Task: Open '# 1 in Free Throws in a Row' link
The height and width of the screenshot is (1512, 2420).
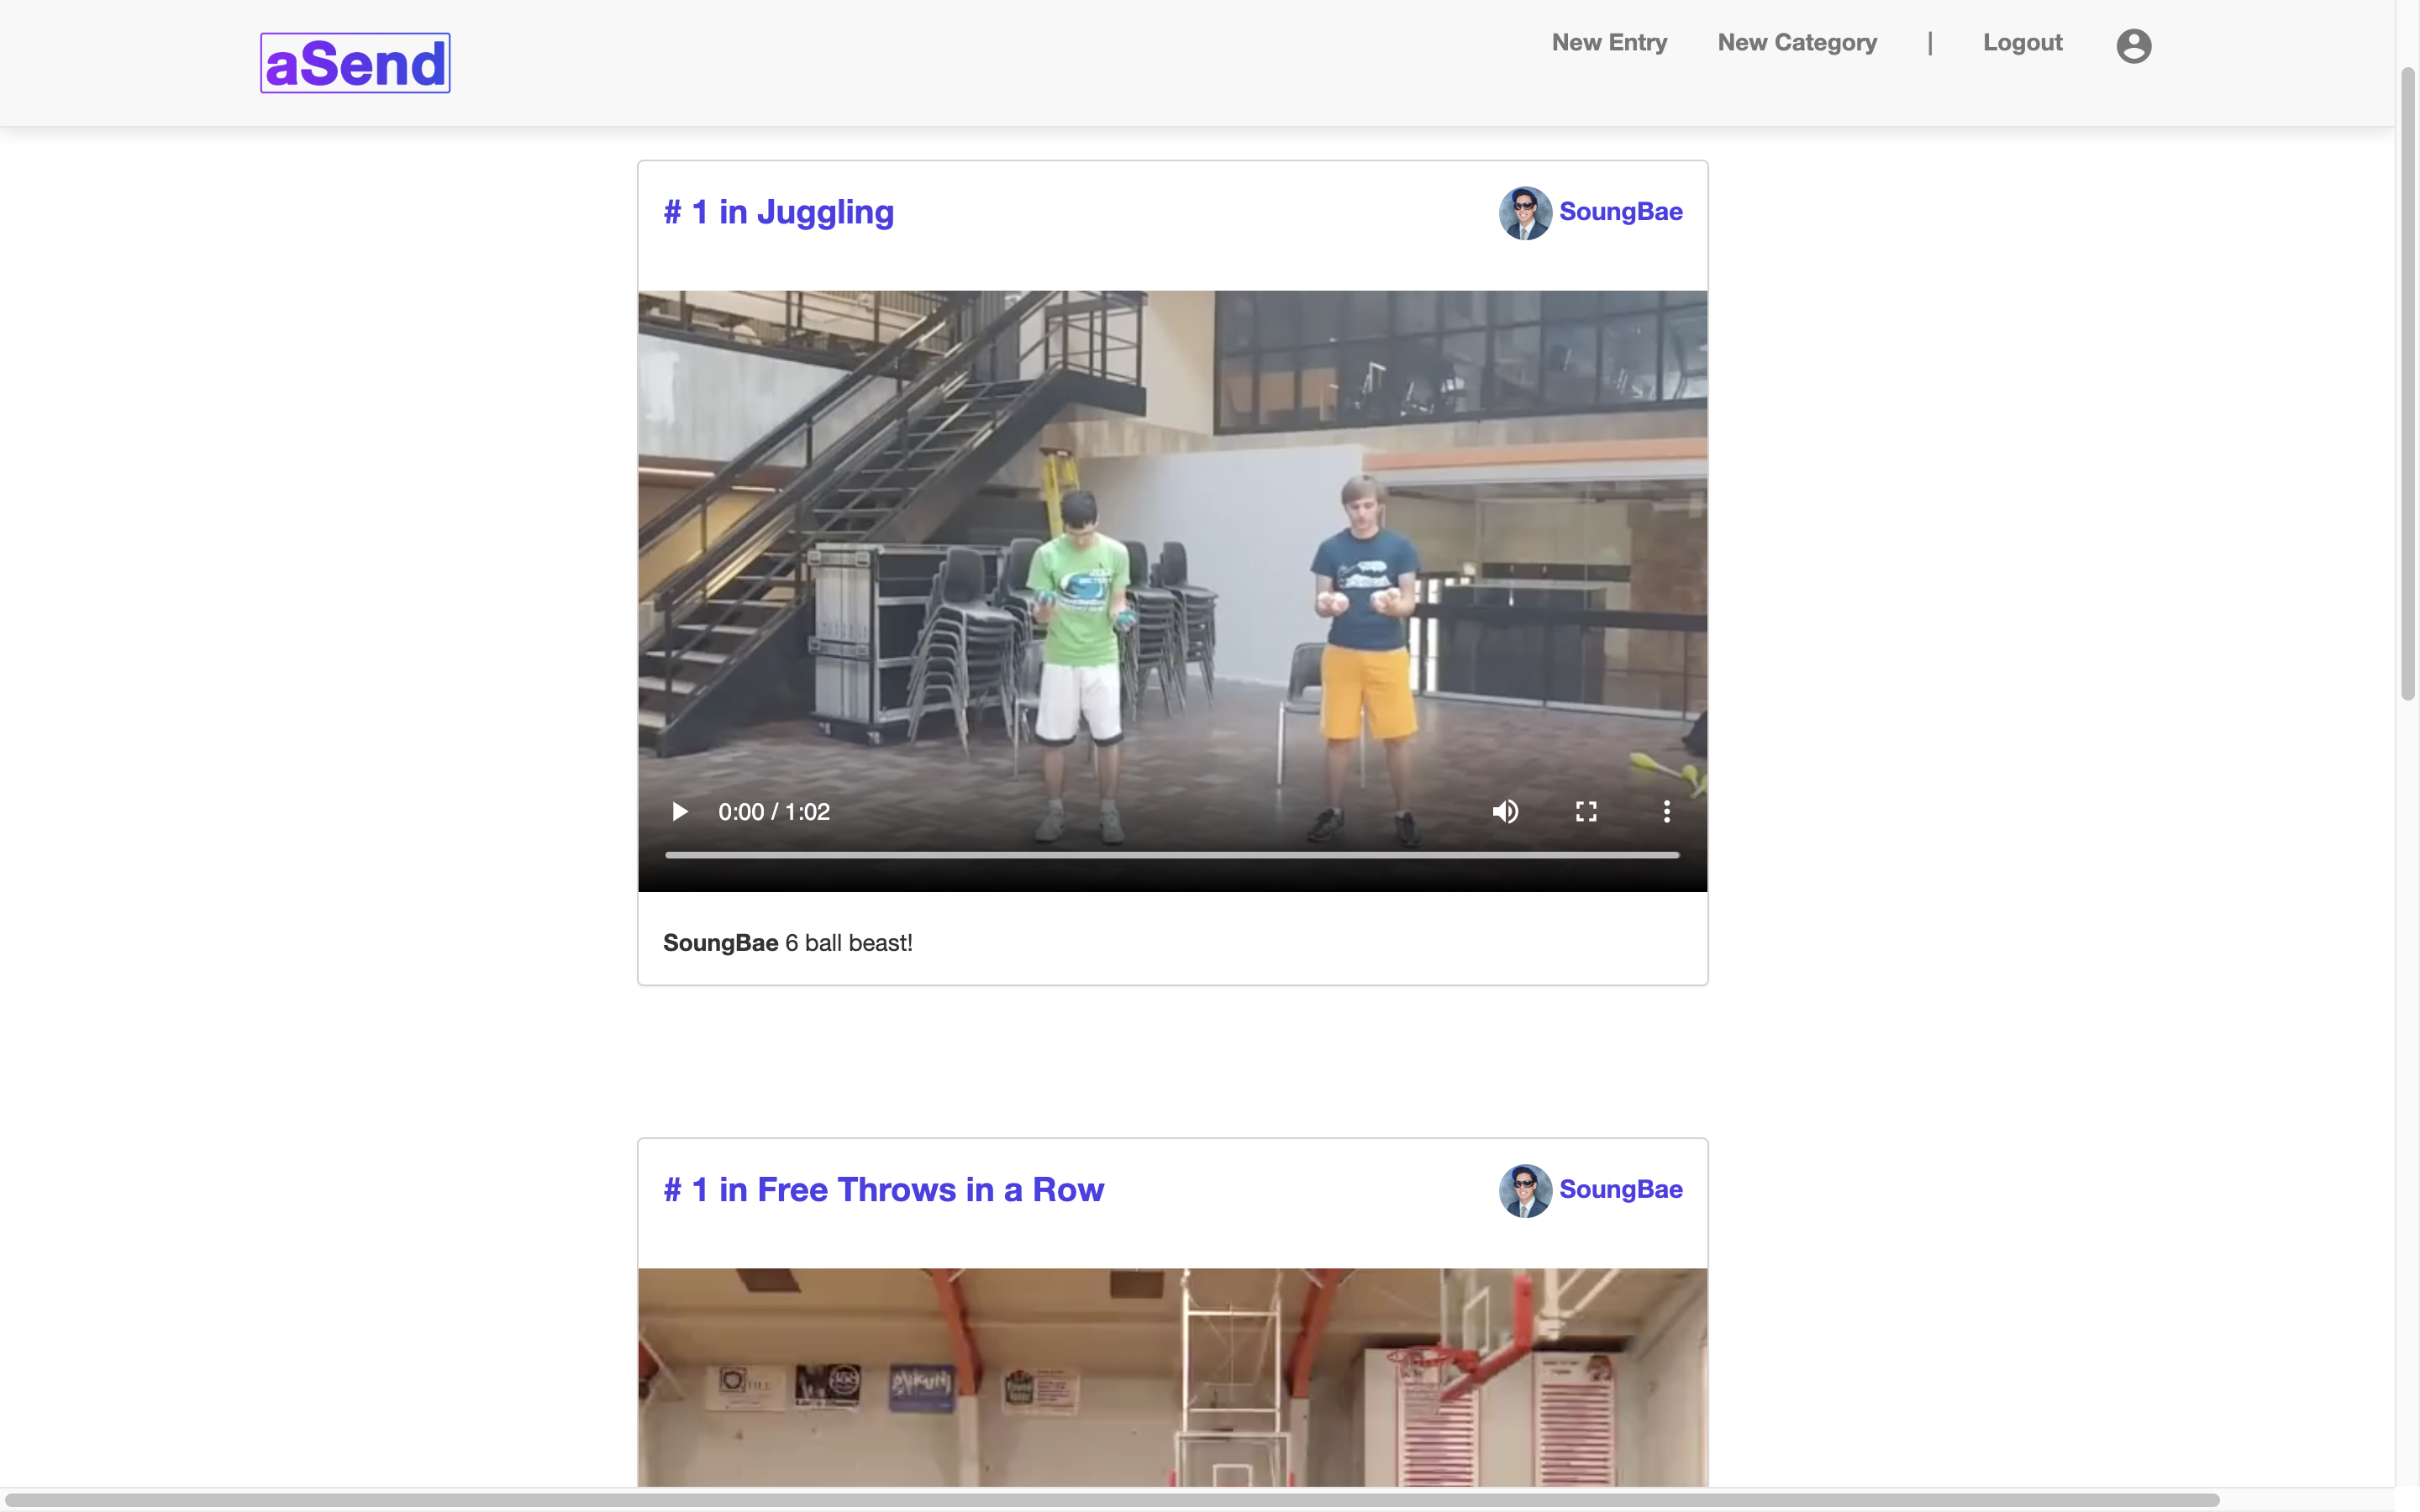Action: coord(883,1190)
